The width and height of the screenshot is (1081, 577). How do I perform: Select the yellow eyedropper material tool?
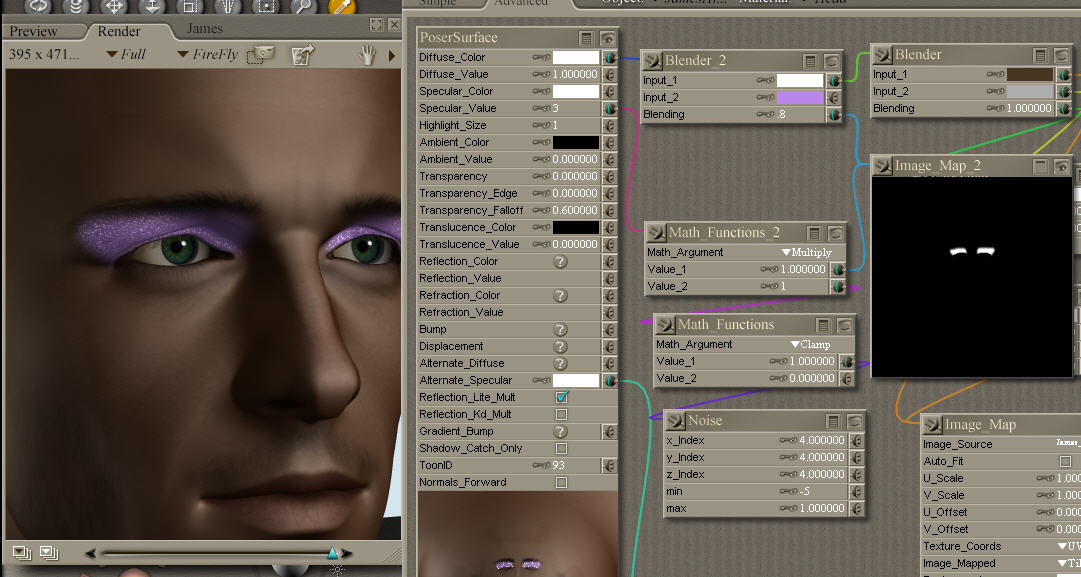click(x=342, y=5)
